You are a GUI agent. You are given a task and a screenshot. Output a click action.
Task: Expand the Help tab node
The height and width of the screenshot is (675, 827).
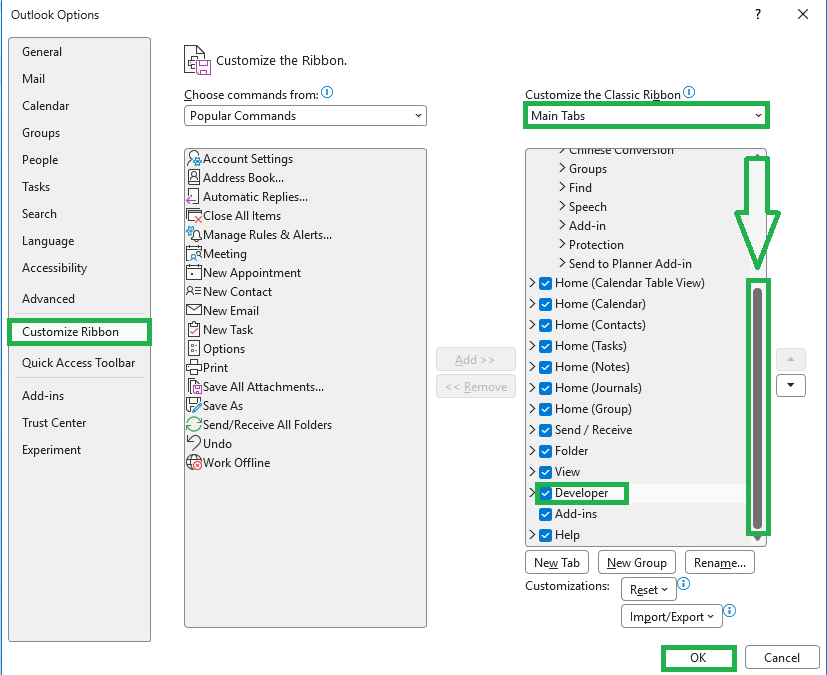pos(532,535)
